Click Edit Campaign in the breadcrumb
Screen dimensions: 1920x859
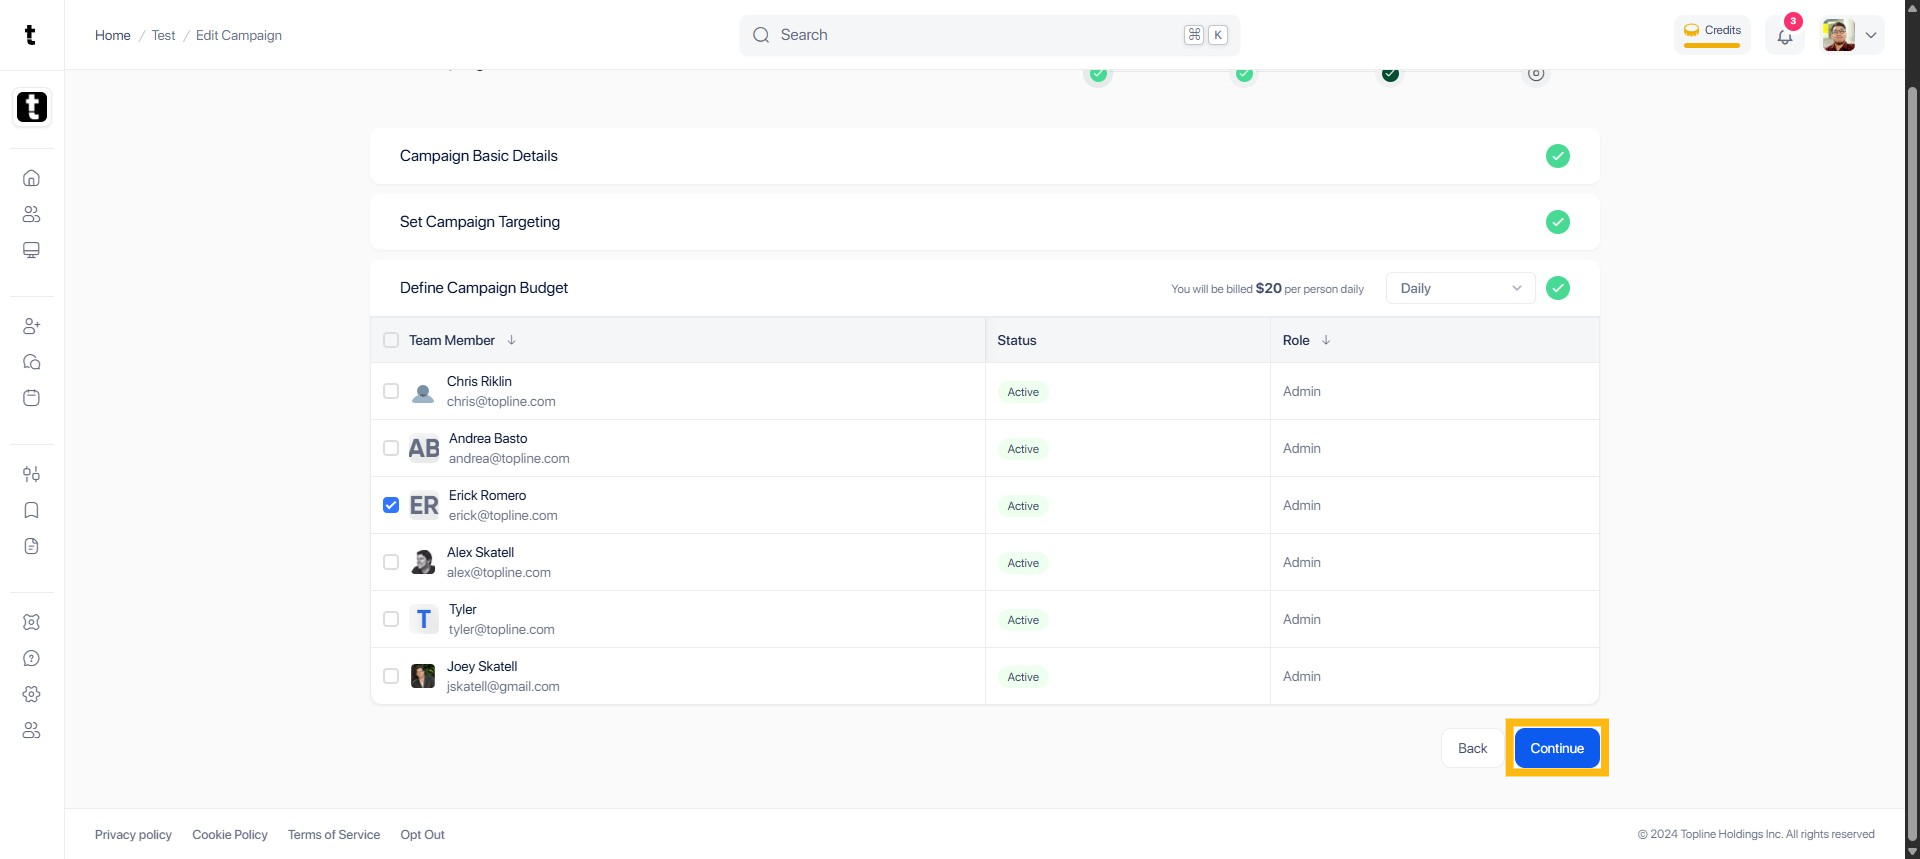tap(239, 35)
